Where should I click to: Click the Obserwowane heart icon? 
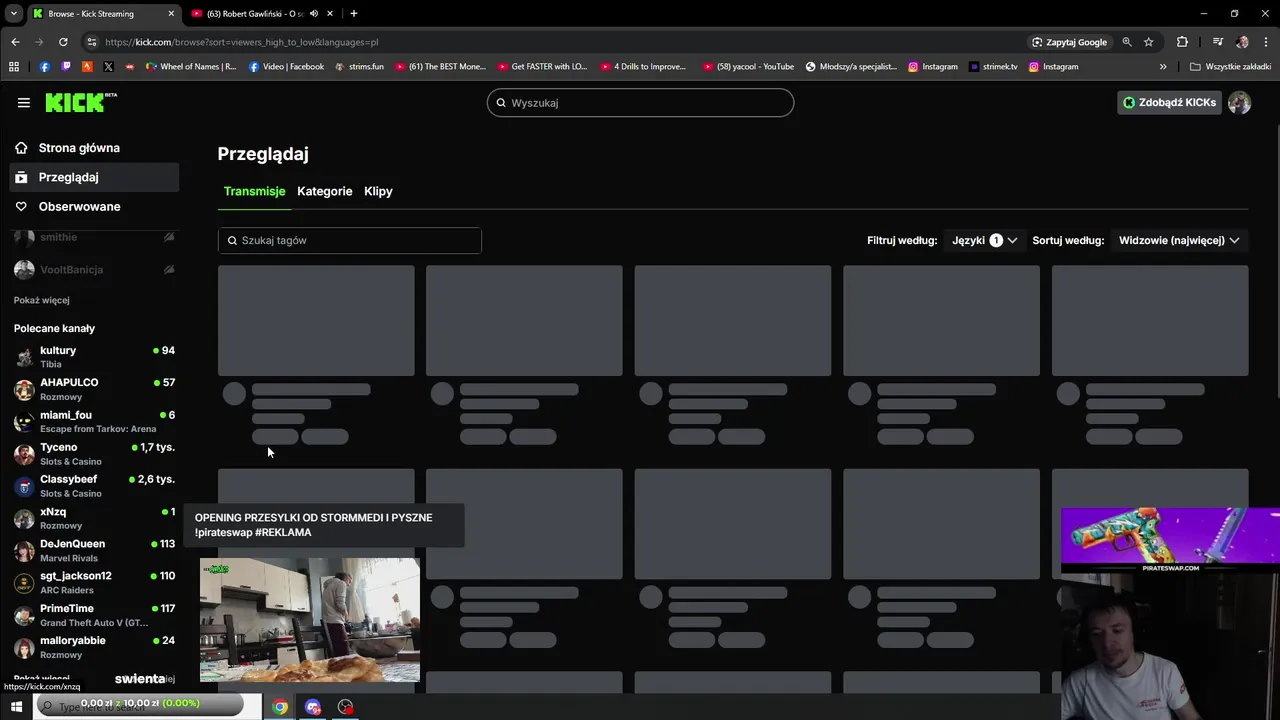pos(21,206)
